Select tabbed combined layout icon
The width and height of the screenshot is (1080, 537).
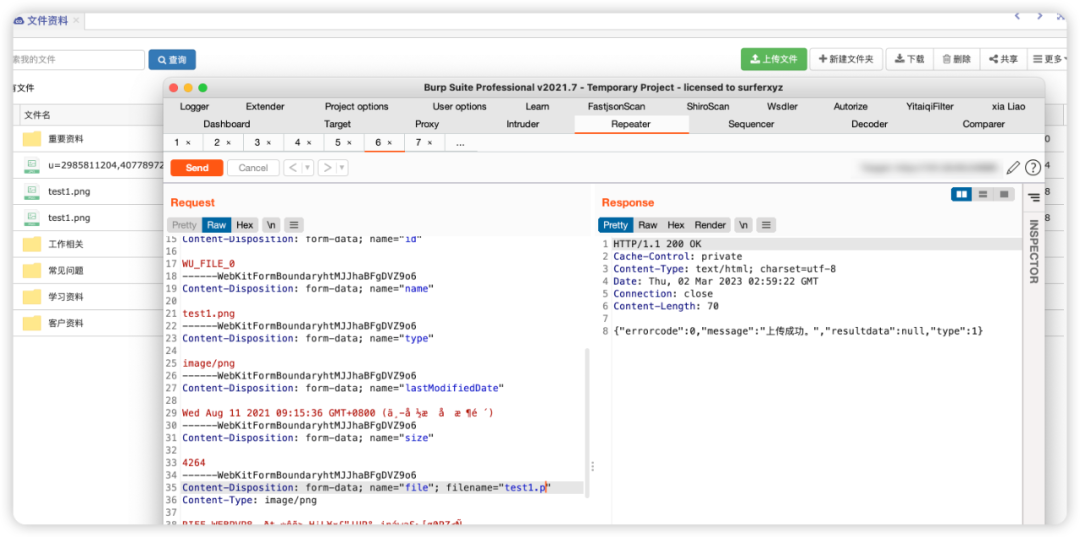click(1004, 195)
